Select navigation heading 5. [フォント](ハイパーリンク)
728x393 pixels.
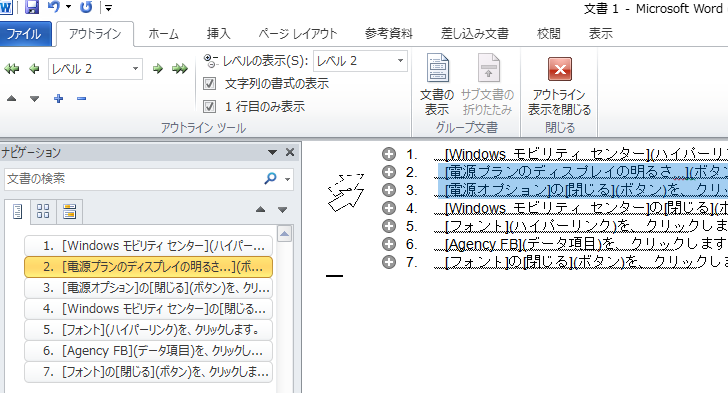tap(148, 330)
